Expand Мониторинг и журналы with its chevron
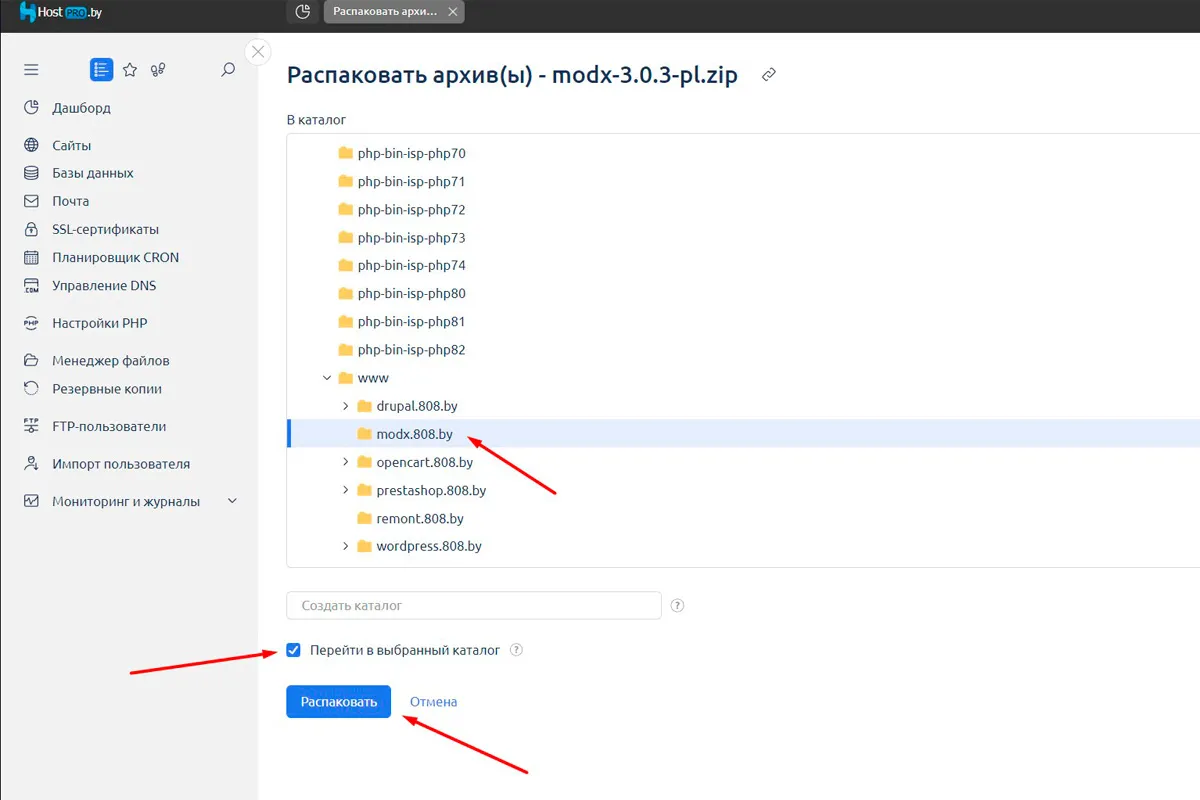The height and width of the screenshot is (800, 1200). click(x=233, y=501)
